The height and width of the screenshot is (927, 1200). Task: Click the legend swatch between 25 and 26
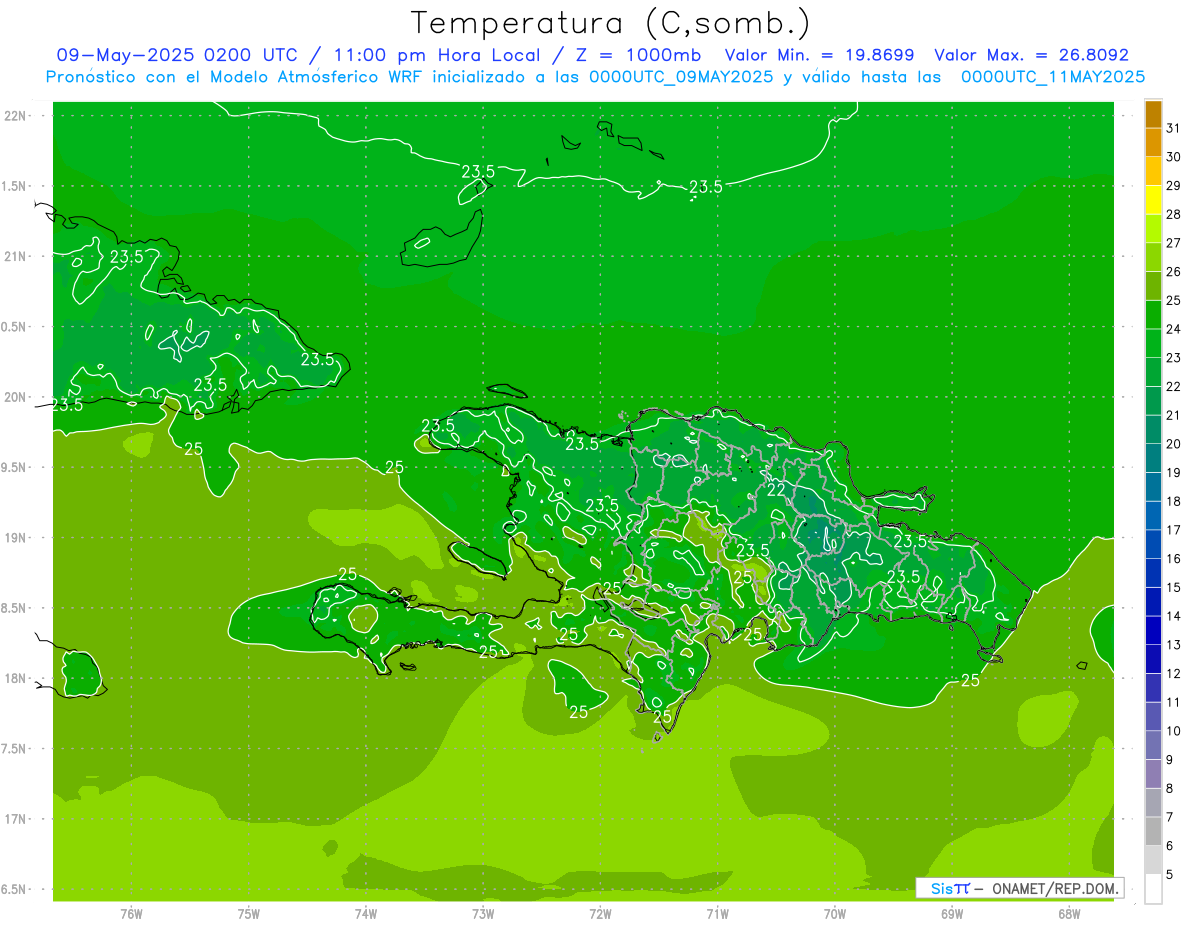(1153, 287)
